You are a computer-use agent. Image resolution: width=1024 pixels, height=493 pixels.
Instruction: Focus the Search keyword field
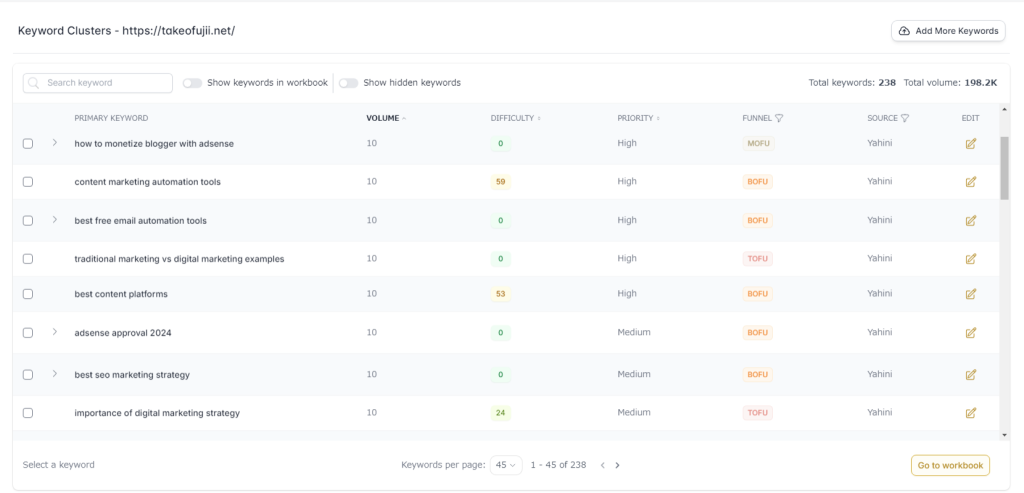coord(98,83)
